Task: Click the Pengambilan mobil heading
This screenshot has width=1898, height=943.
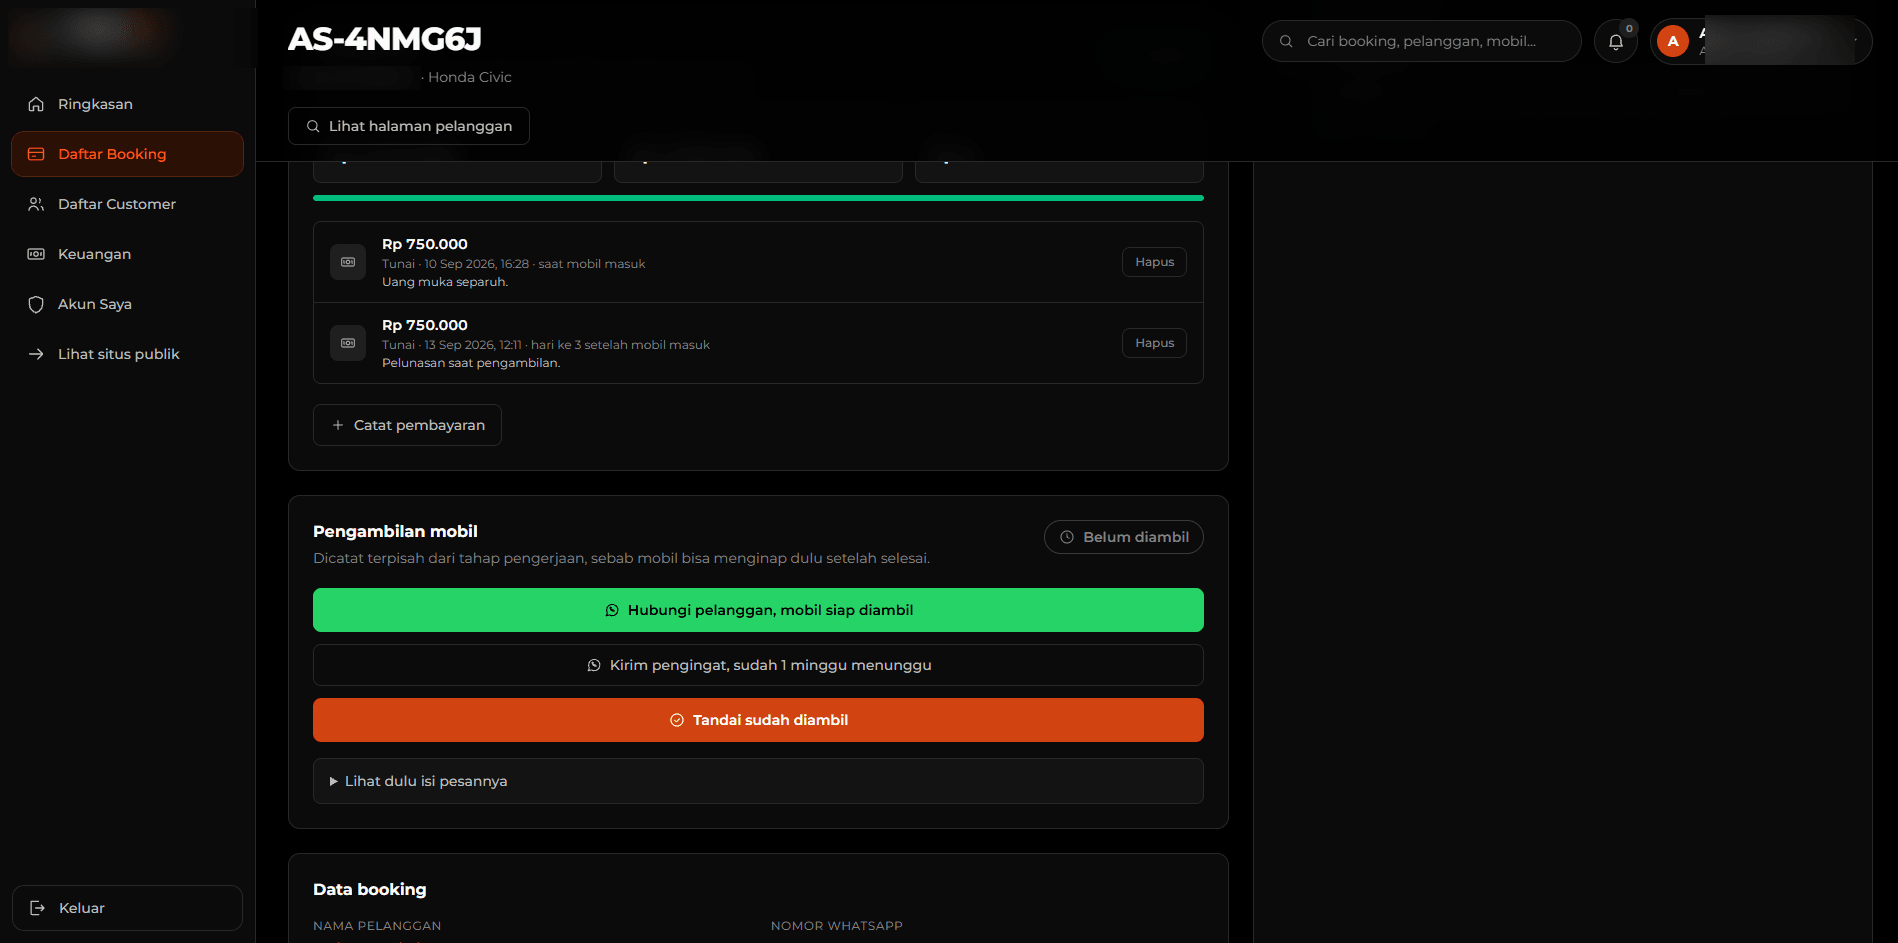Action: coord(395,531)
